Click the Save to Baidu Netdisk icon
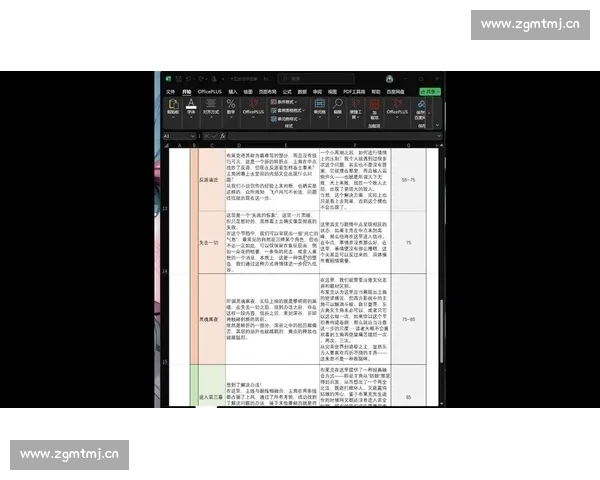This screenshot has width=600, height=480. tap(421, 104)
